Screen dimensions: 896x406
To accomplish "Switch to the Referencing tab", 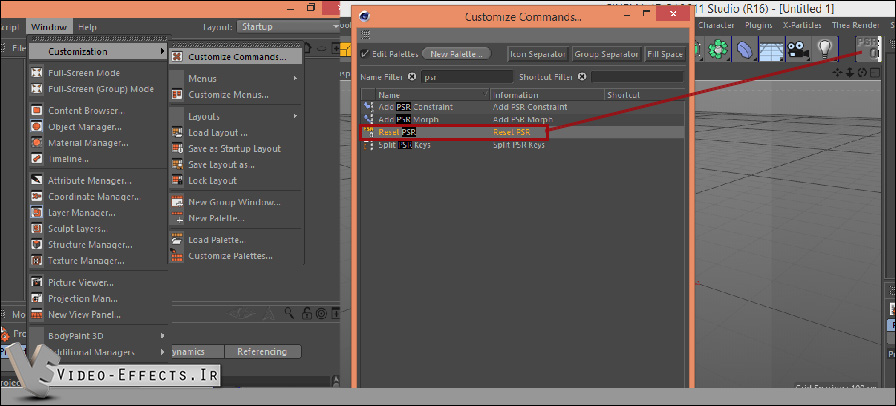I will point(262,352).
